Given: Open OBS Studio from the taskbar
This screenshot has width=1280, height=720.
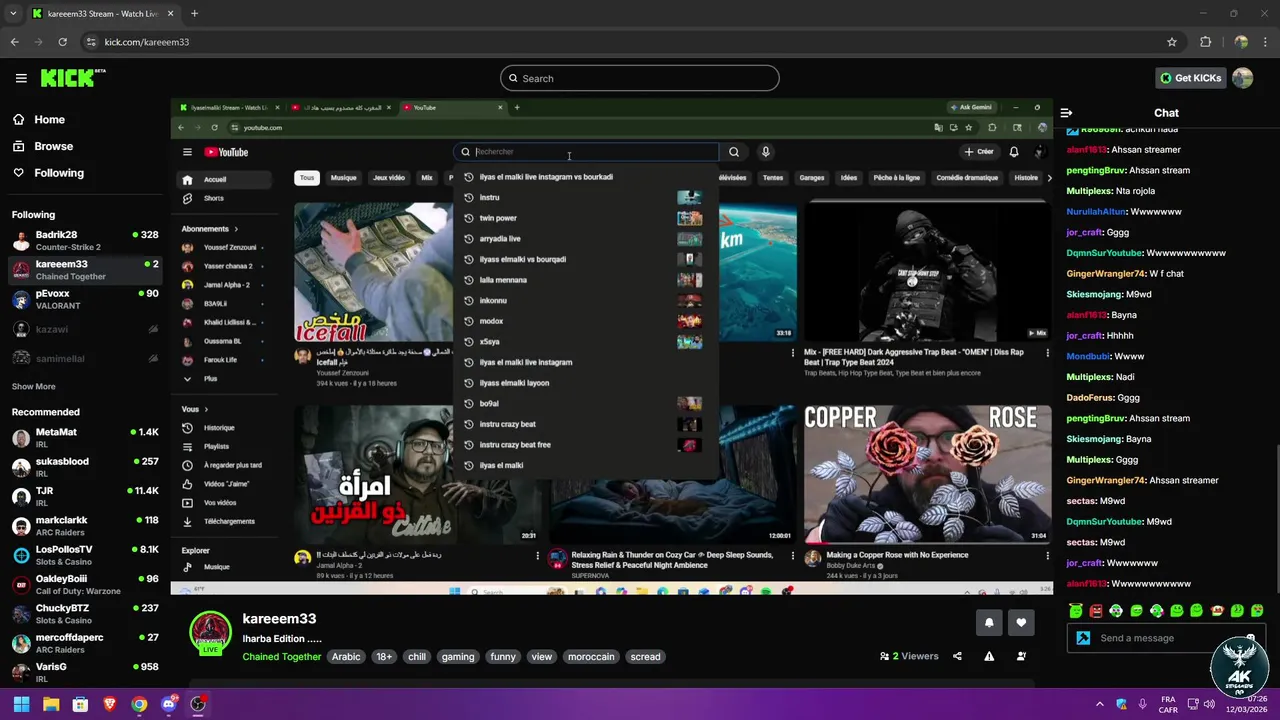Looking at the screenshot, I should tap(198, 704).
